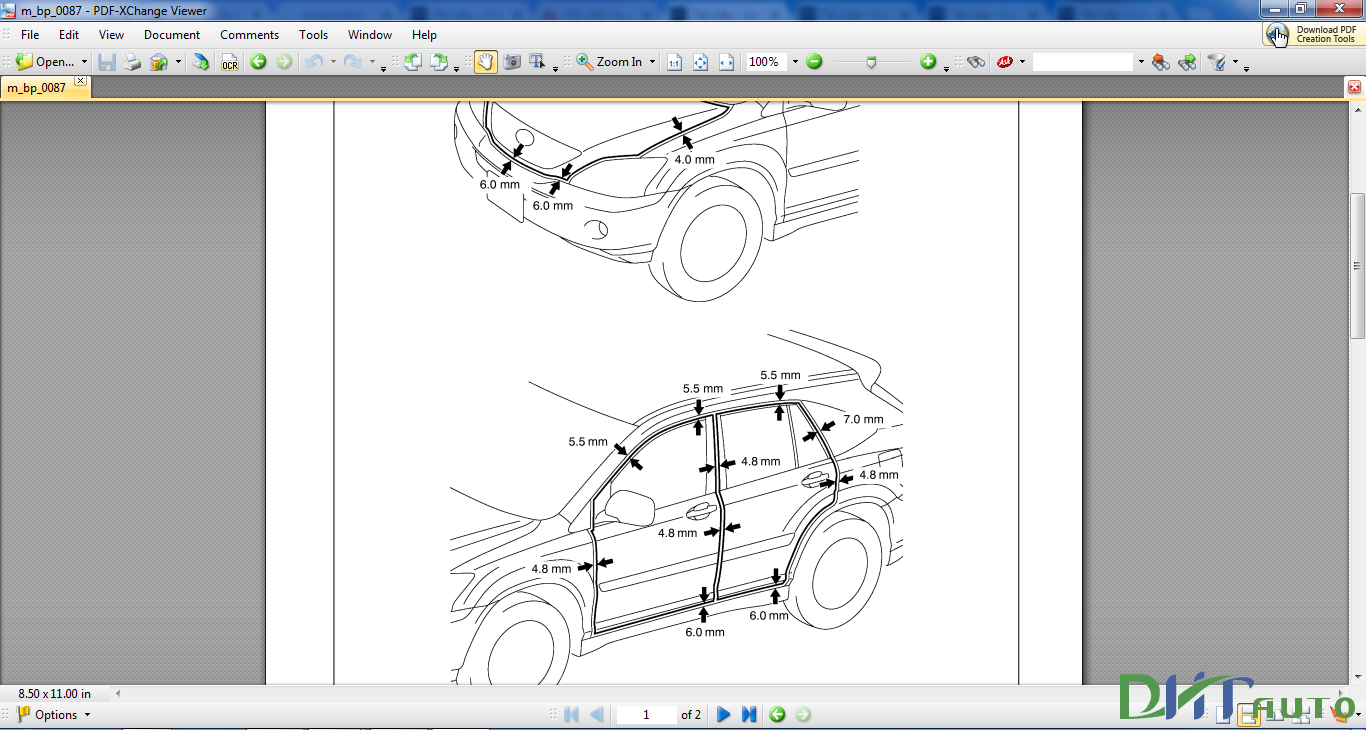Click the zoom slider handle
Image resolution: width=1366 pixels, height=730 pixels.
[x=871, y=62]
